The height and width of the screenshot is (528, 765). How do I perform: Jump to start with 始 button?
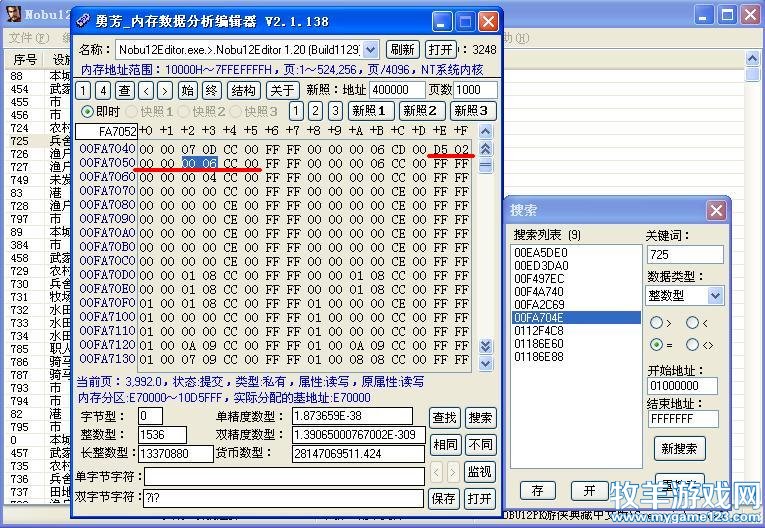point(188,90)
